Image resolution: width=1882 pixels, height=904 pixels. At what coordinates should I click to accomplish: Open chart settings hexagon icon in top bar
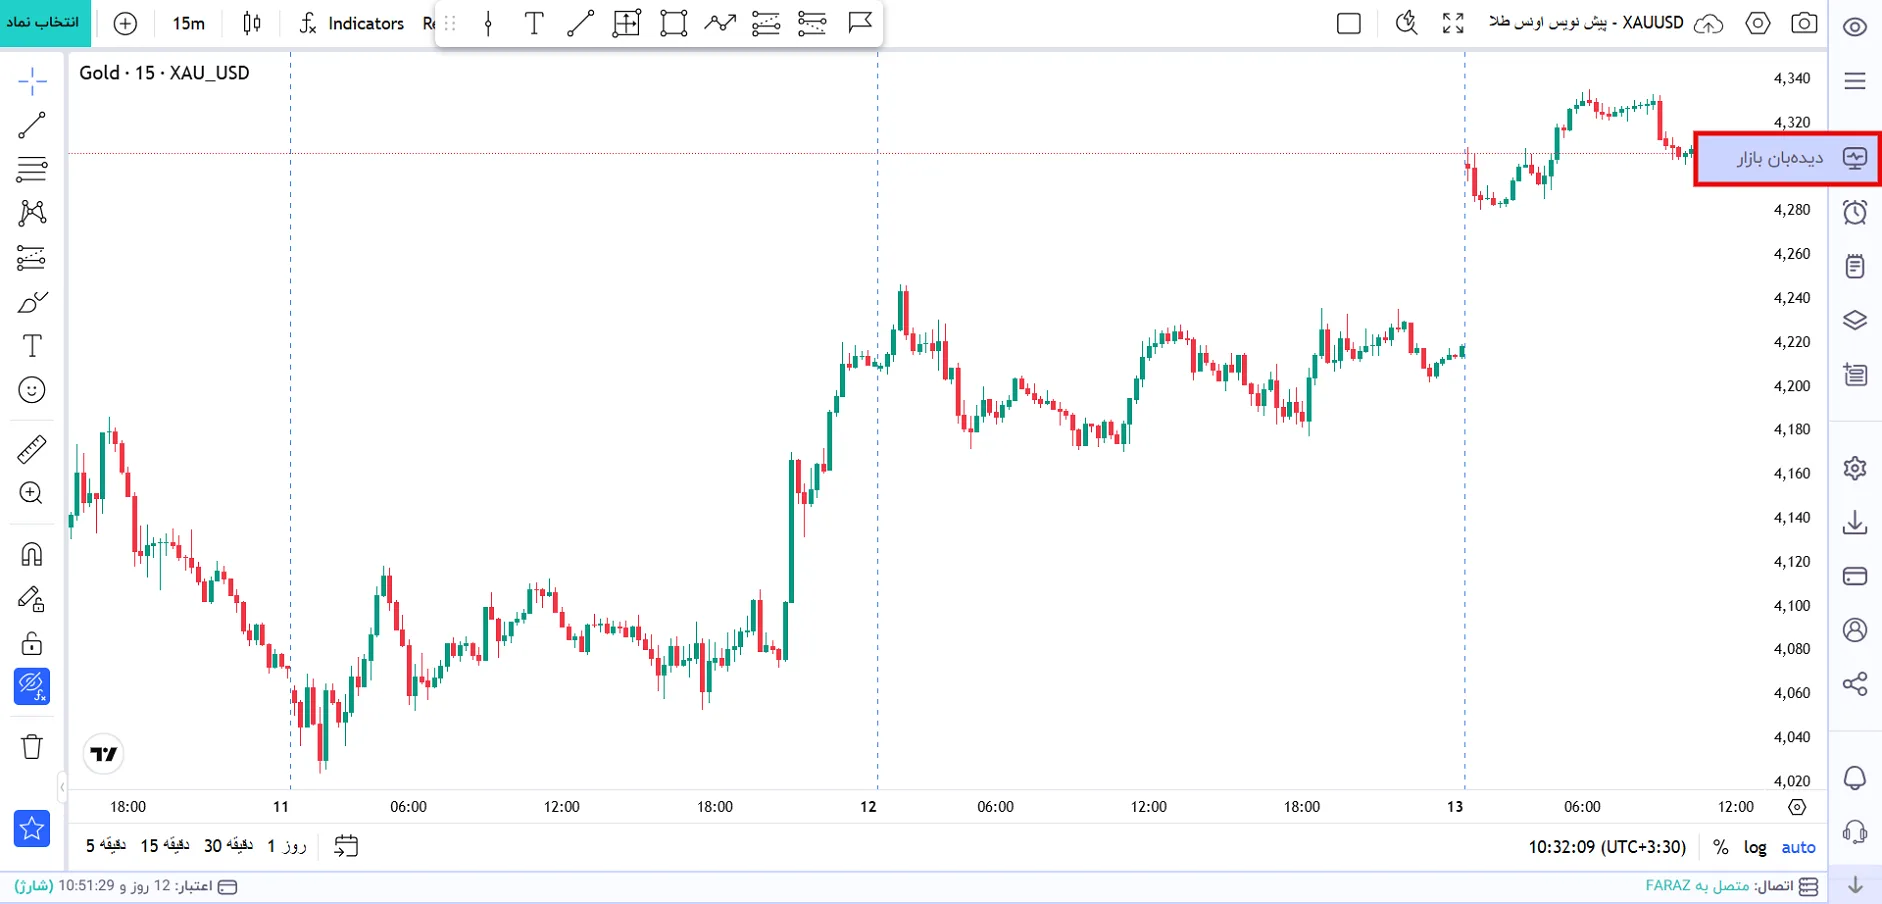pyautogui.click(x=1758, y=23)
